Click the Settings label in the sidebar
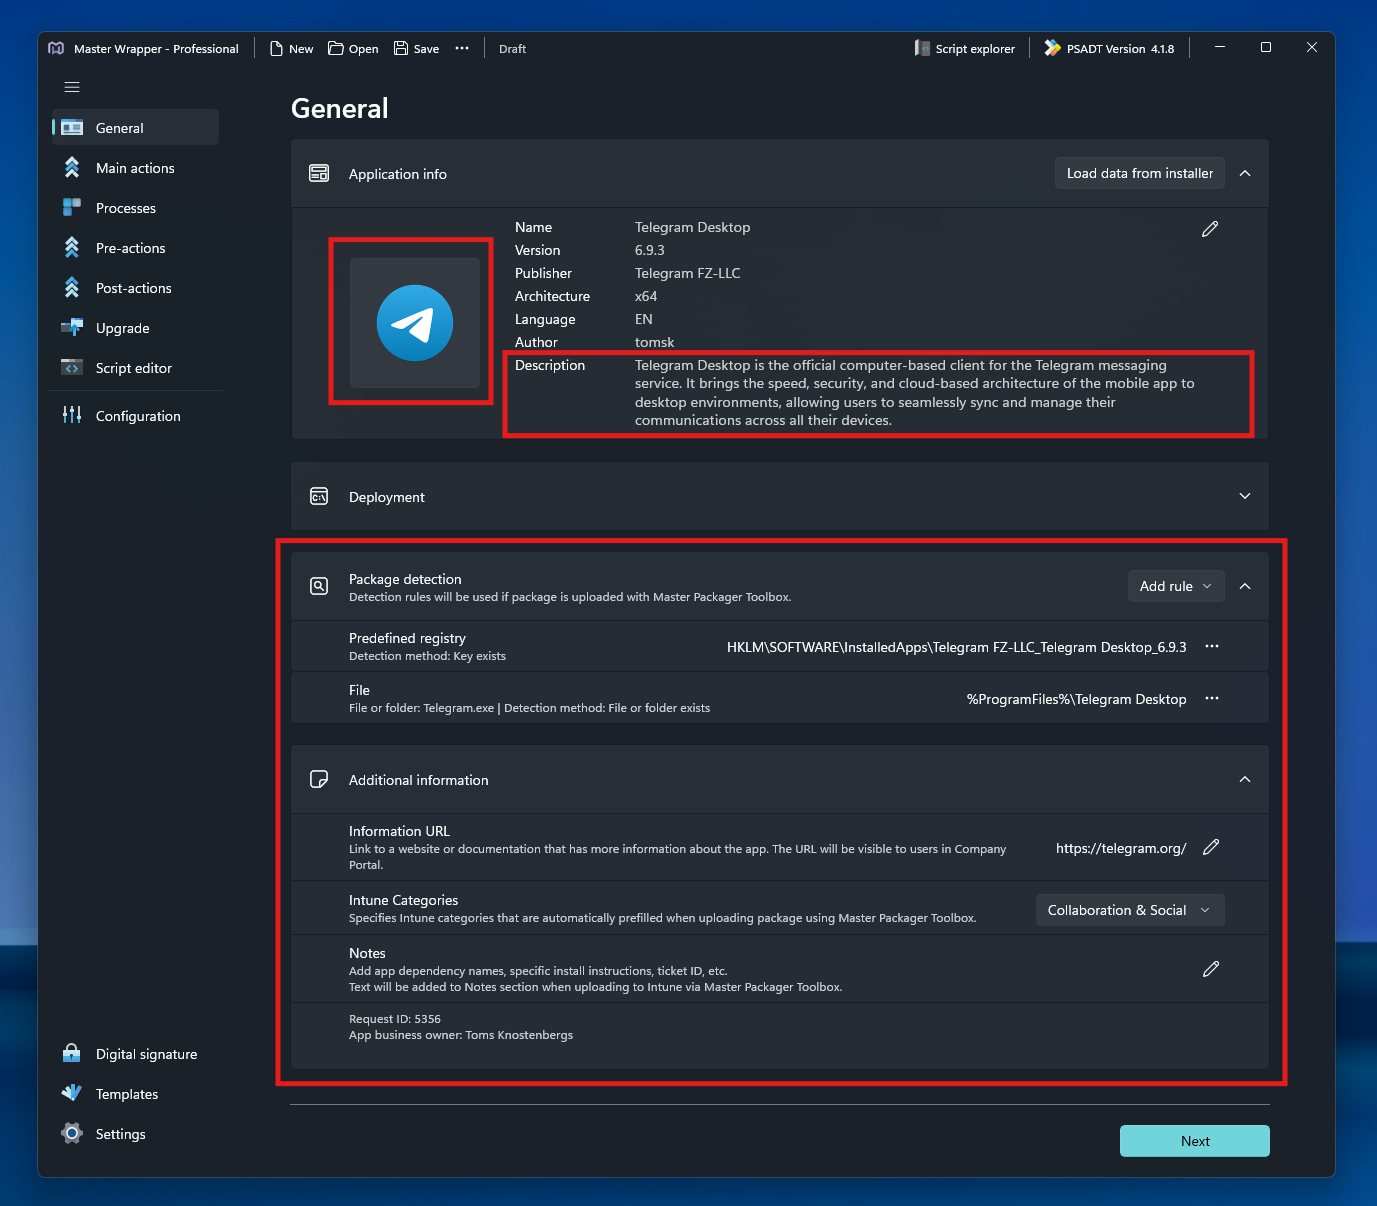The width and height of the screenshot is (1377, 1206). (121, 1134)
